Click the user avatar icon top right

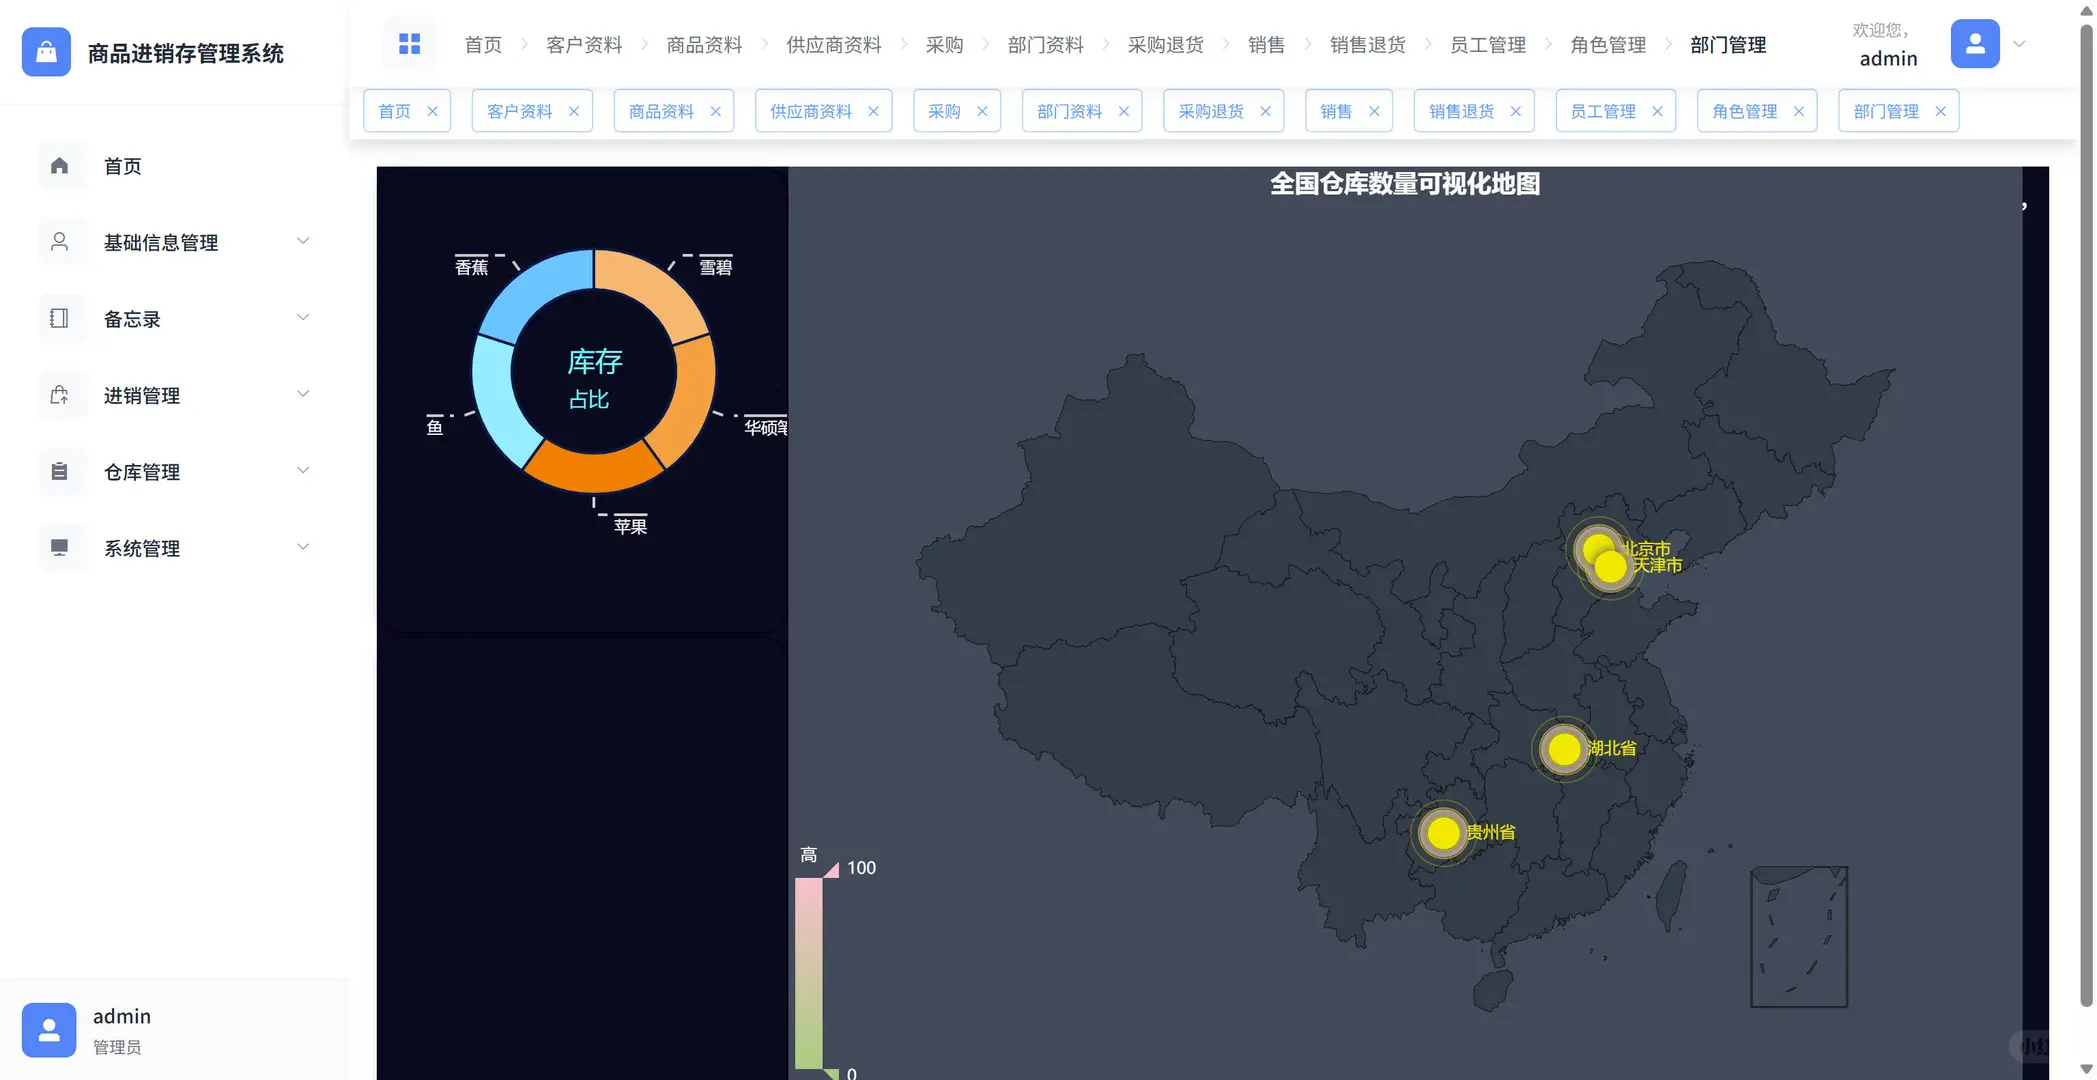(x=1974, y=43)
